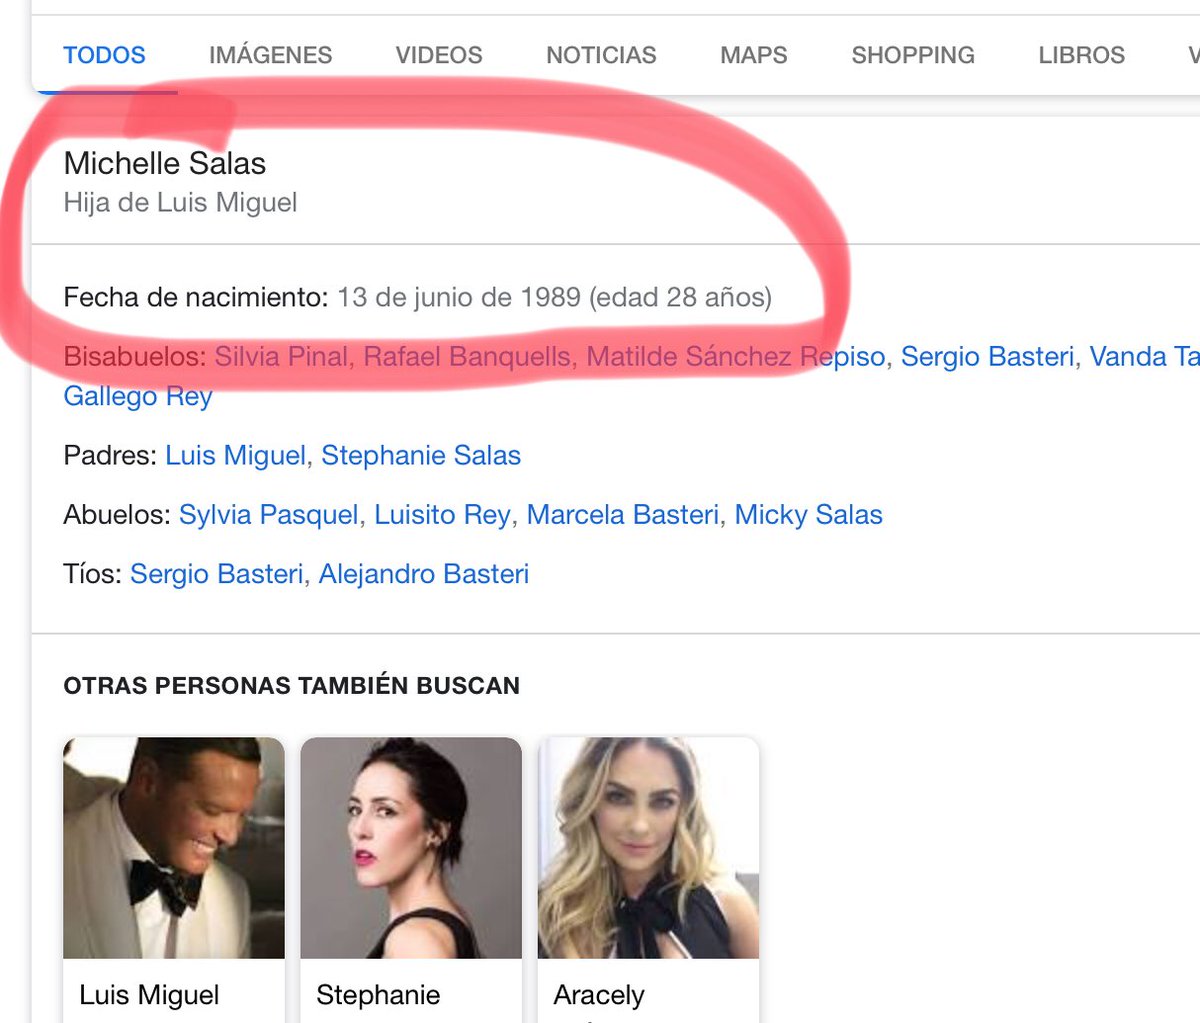Screen dimensions: 1200x1023
Task: Follow the Sylvia Pasquel link
Action: coord(268,515)
